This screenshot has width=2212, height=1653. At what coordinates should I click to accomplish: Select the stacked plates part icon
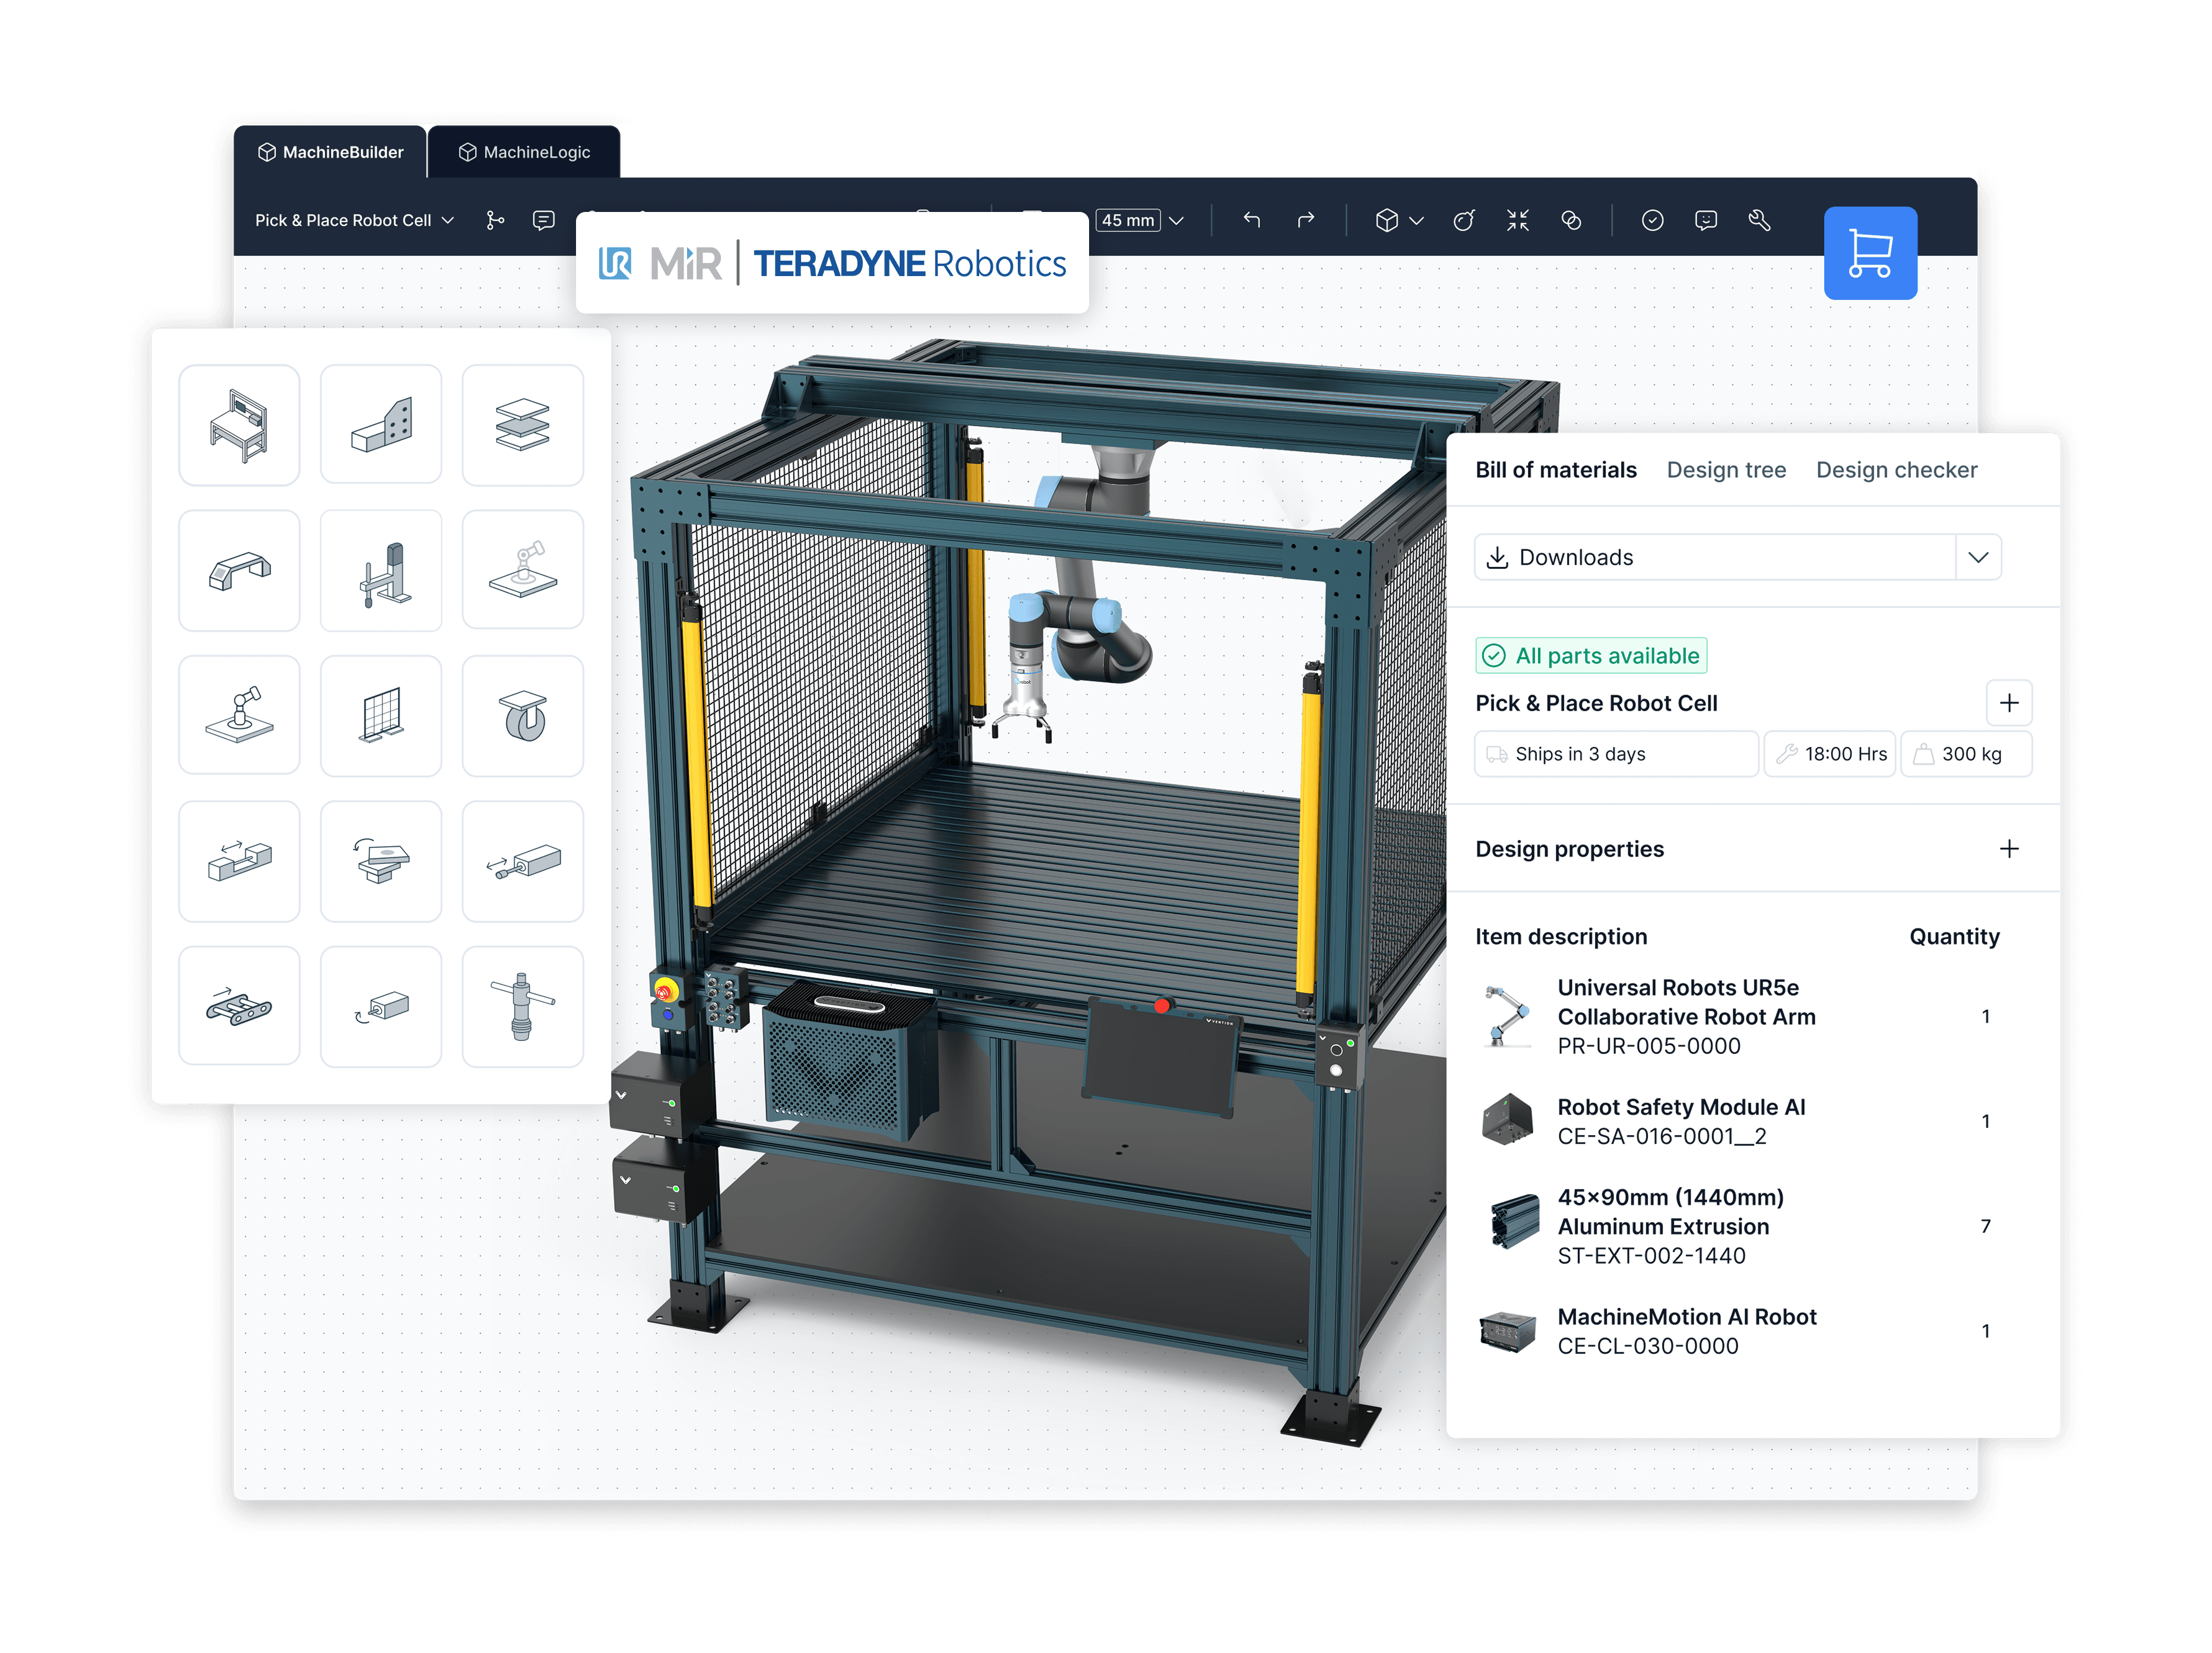523,425
